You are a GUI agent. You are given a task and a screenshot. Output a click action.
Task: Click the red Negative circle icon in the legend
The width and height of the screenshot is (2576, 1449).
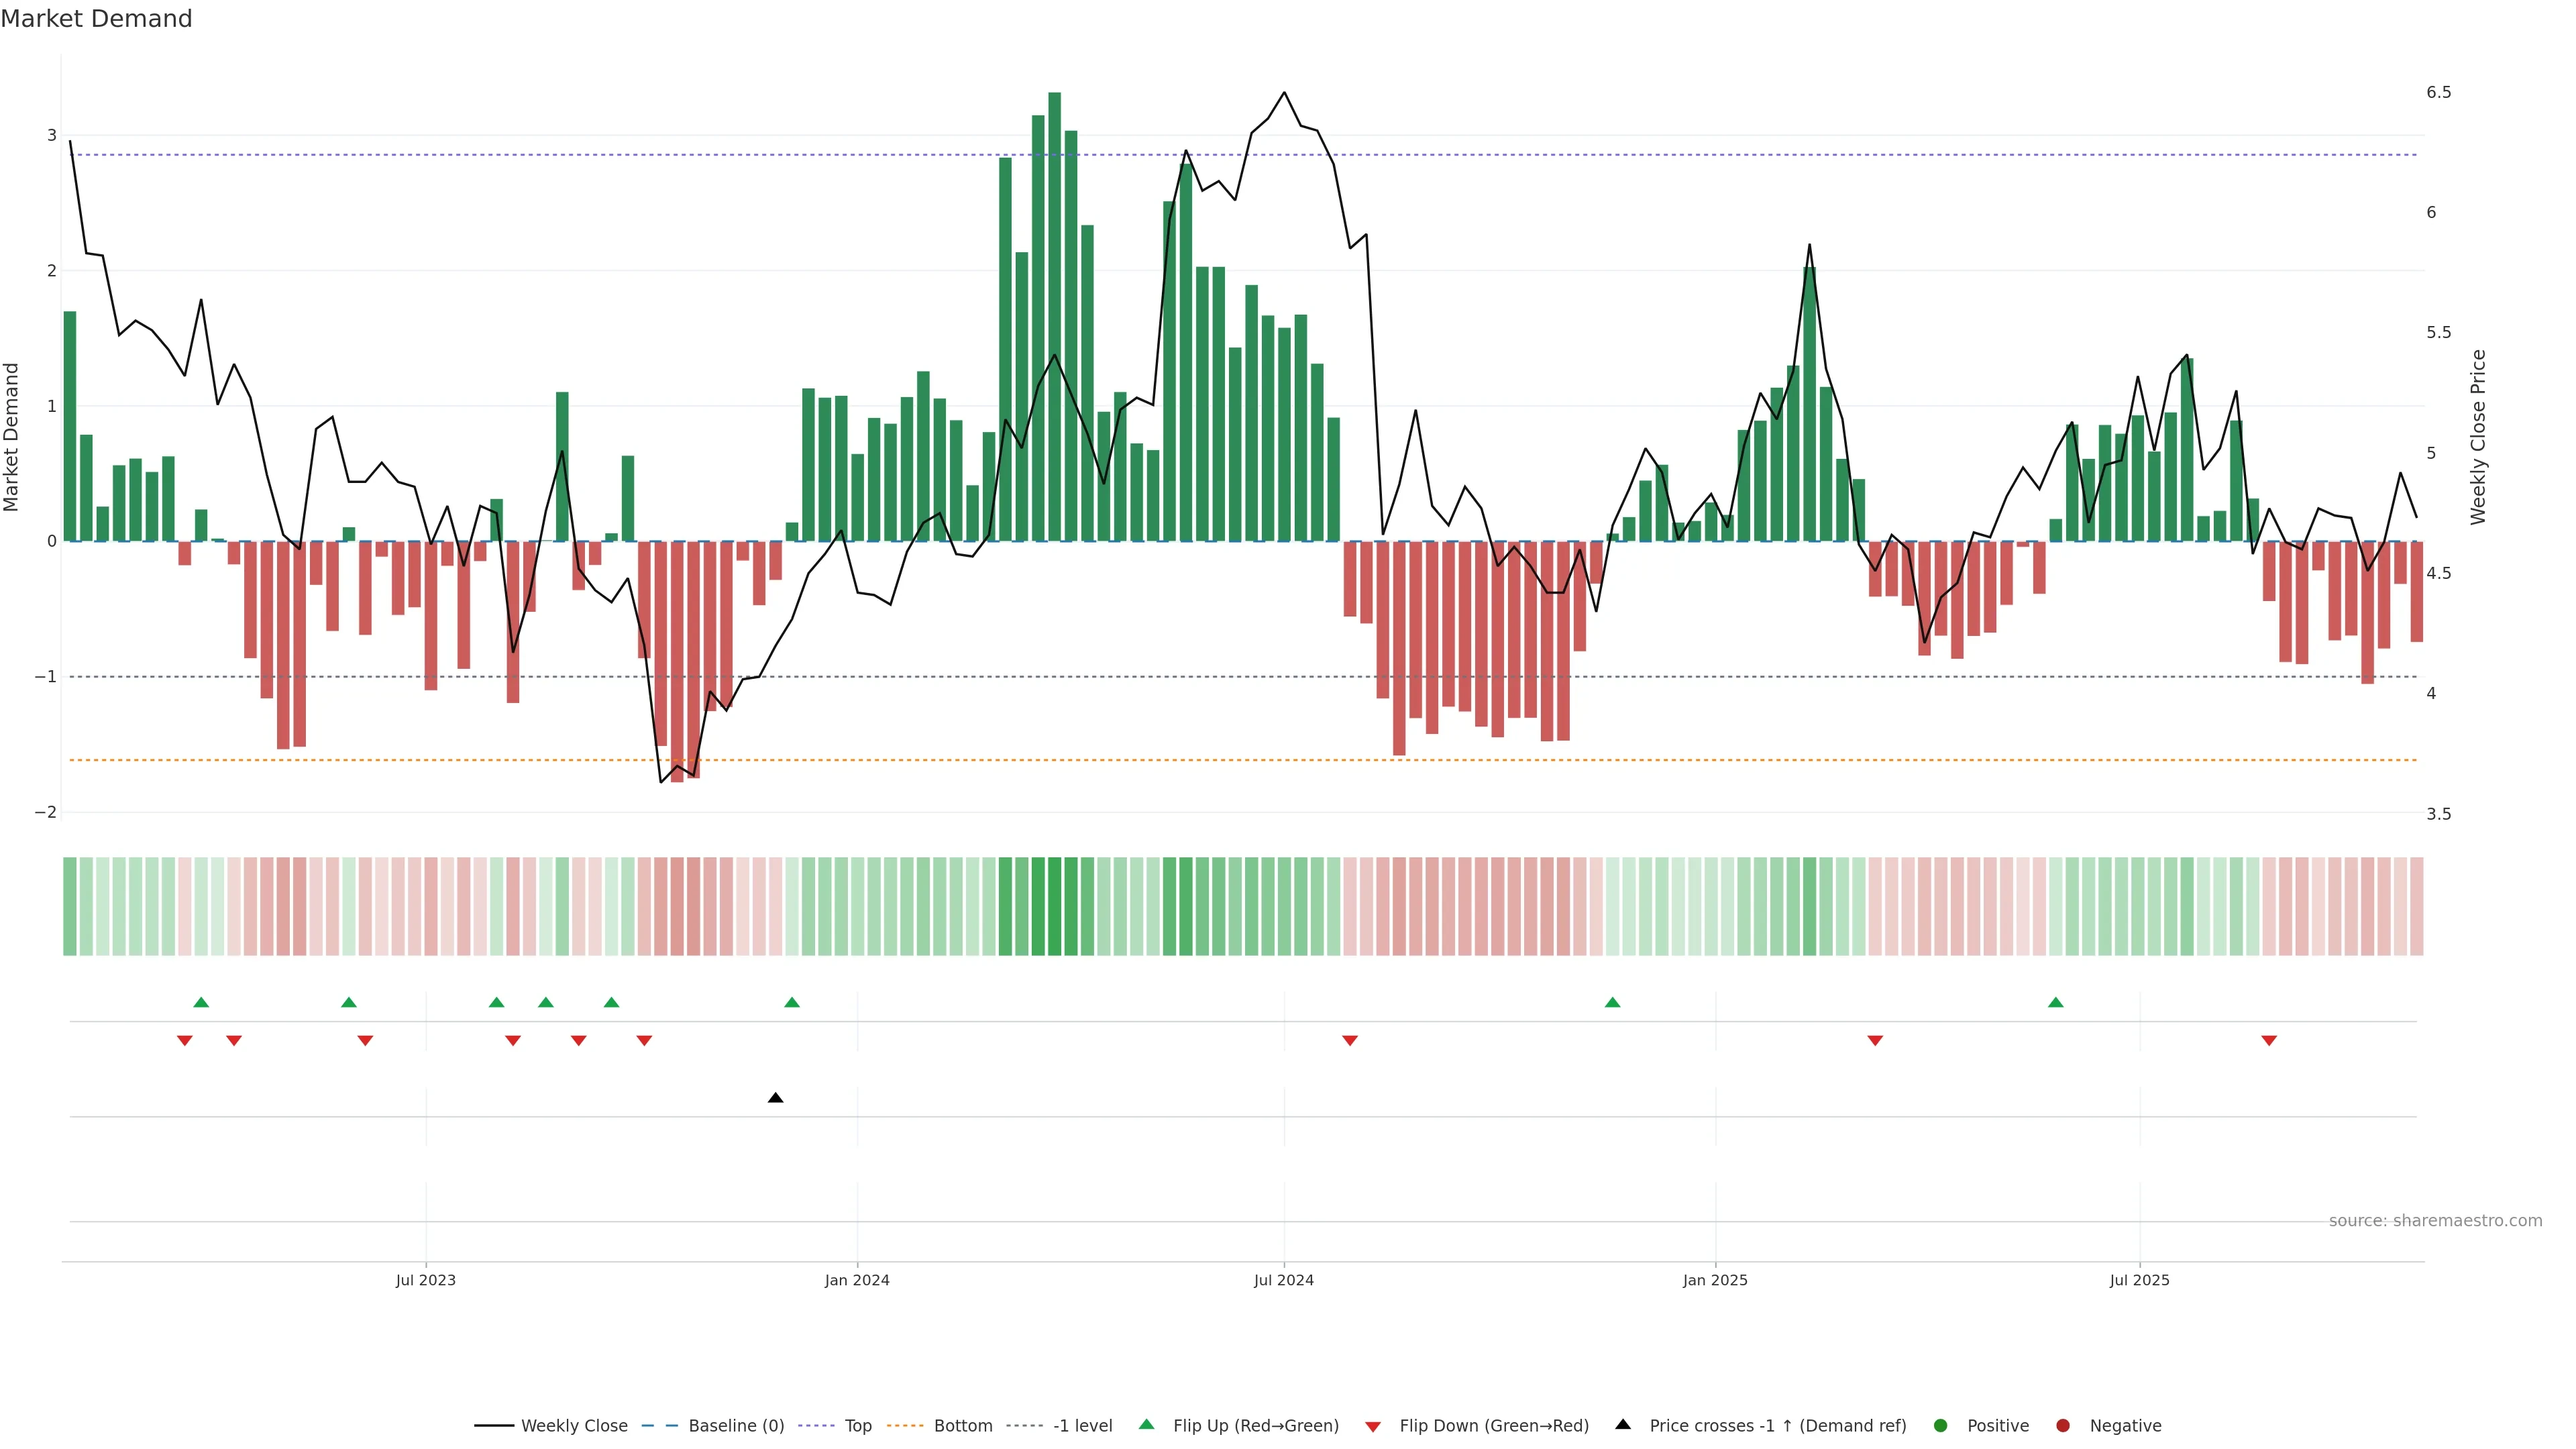pyautogui.click(x=2062, y=1425)
